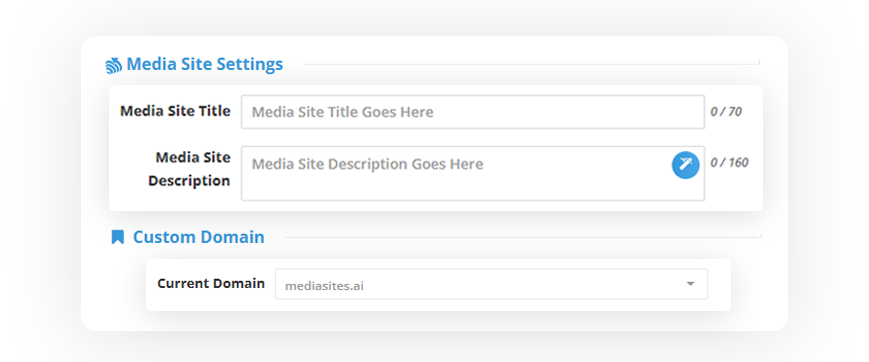Viewport: 869px width, 362px height.
Task: Click the 0 / 160 character counter
Action: pos(729,162)
